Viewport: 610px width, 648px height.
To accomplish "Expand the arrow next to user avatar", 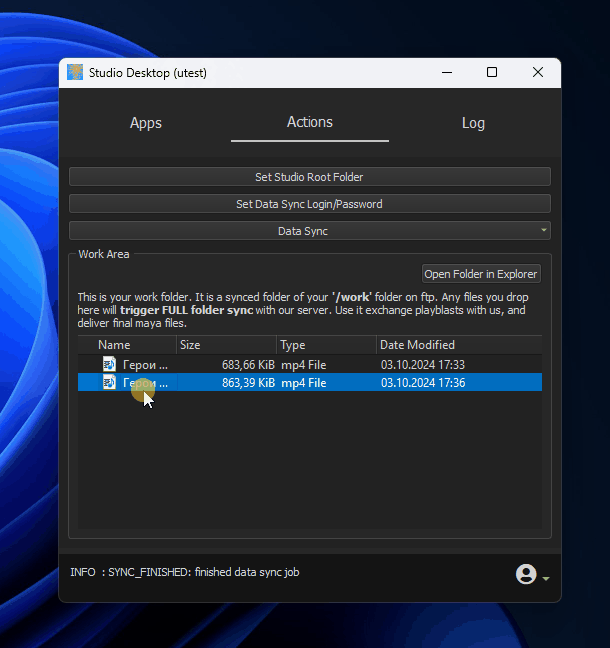I will 545,578.
